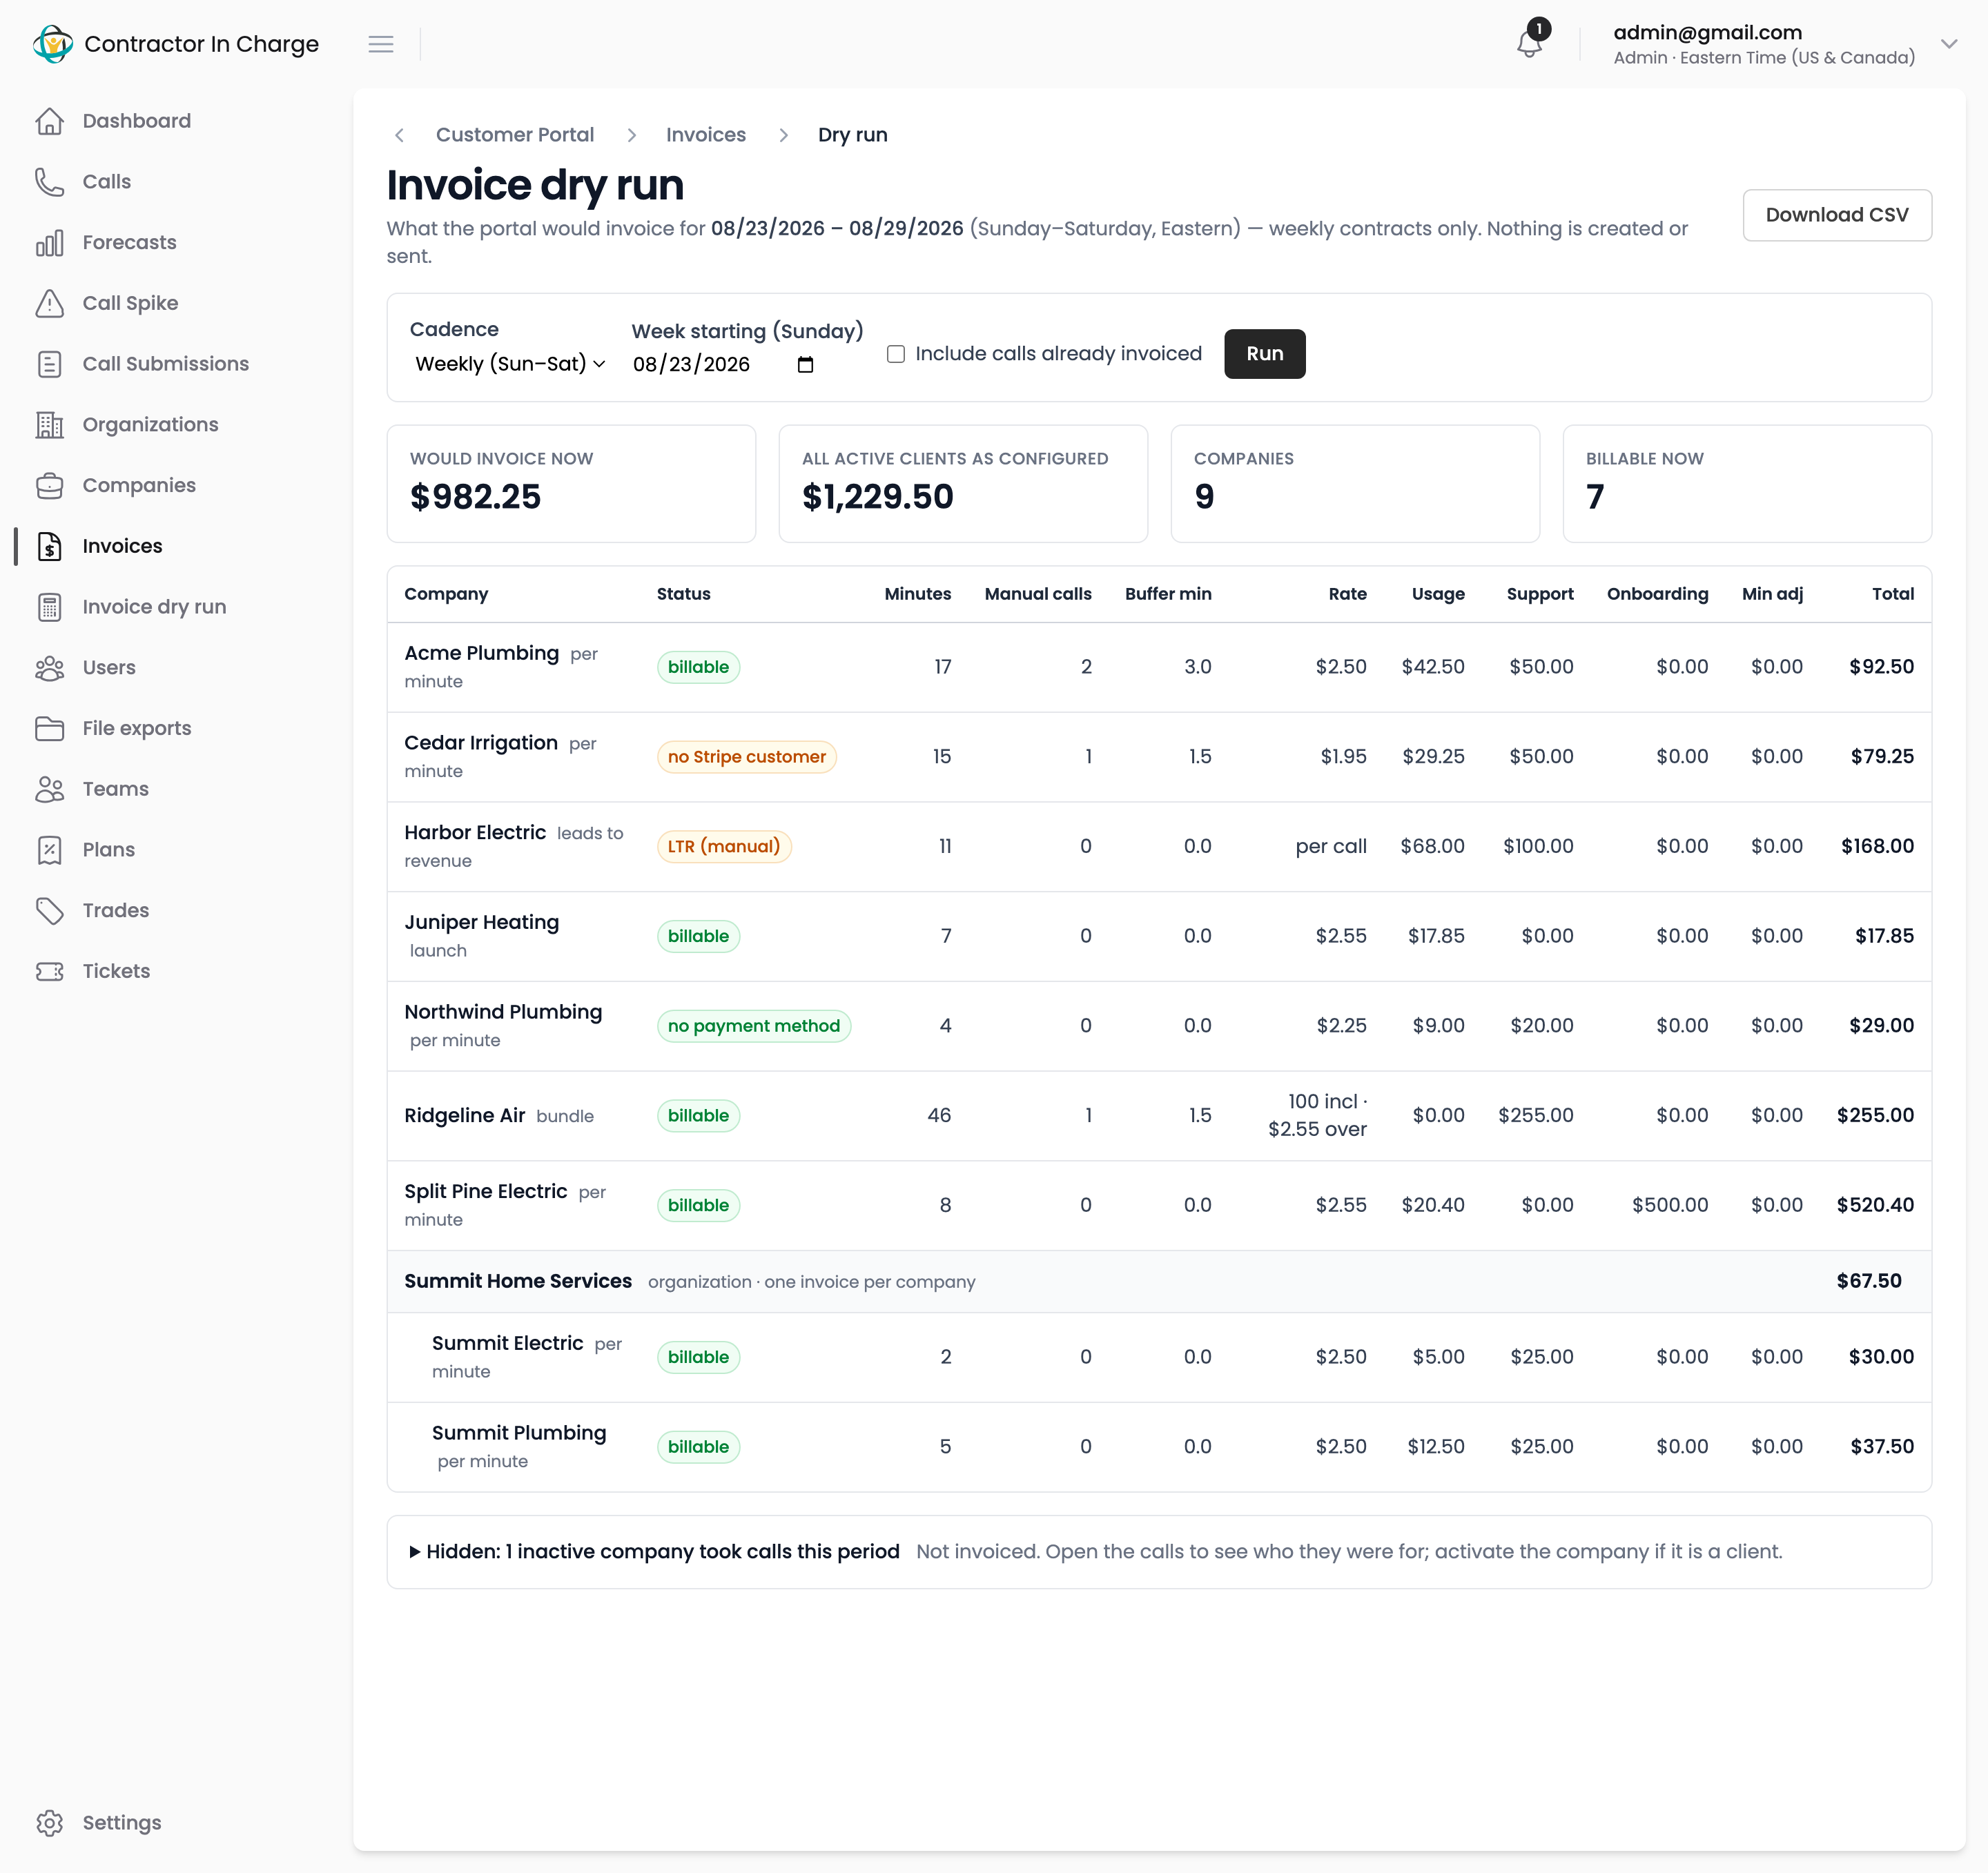Open the Invoice dry run calculator icon
This screenshot has width=1988, height=1873.
click(x=49, y=607)
